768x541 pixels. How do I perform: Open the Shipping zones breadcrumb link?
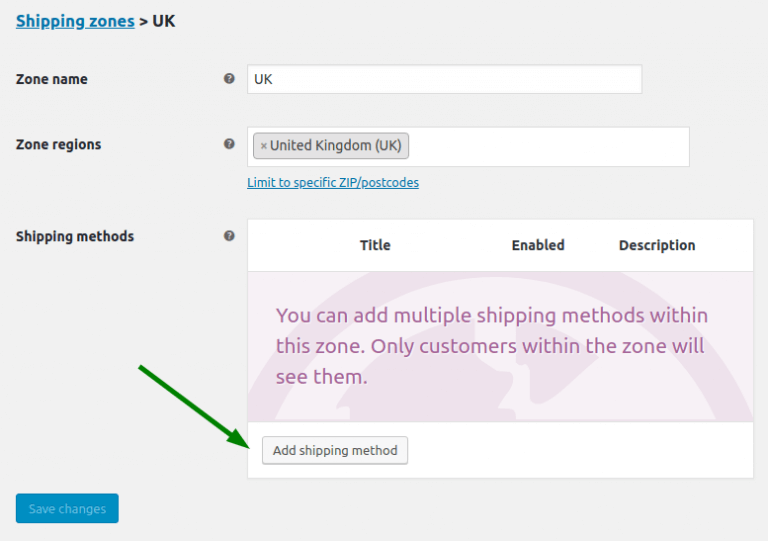pos(75,20)
